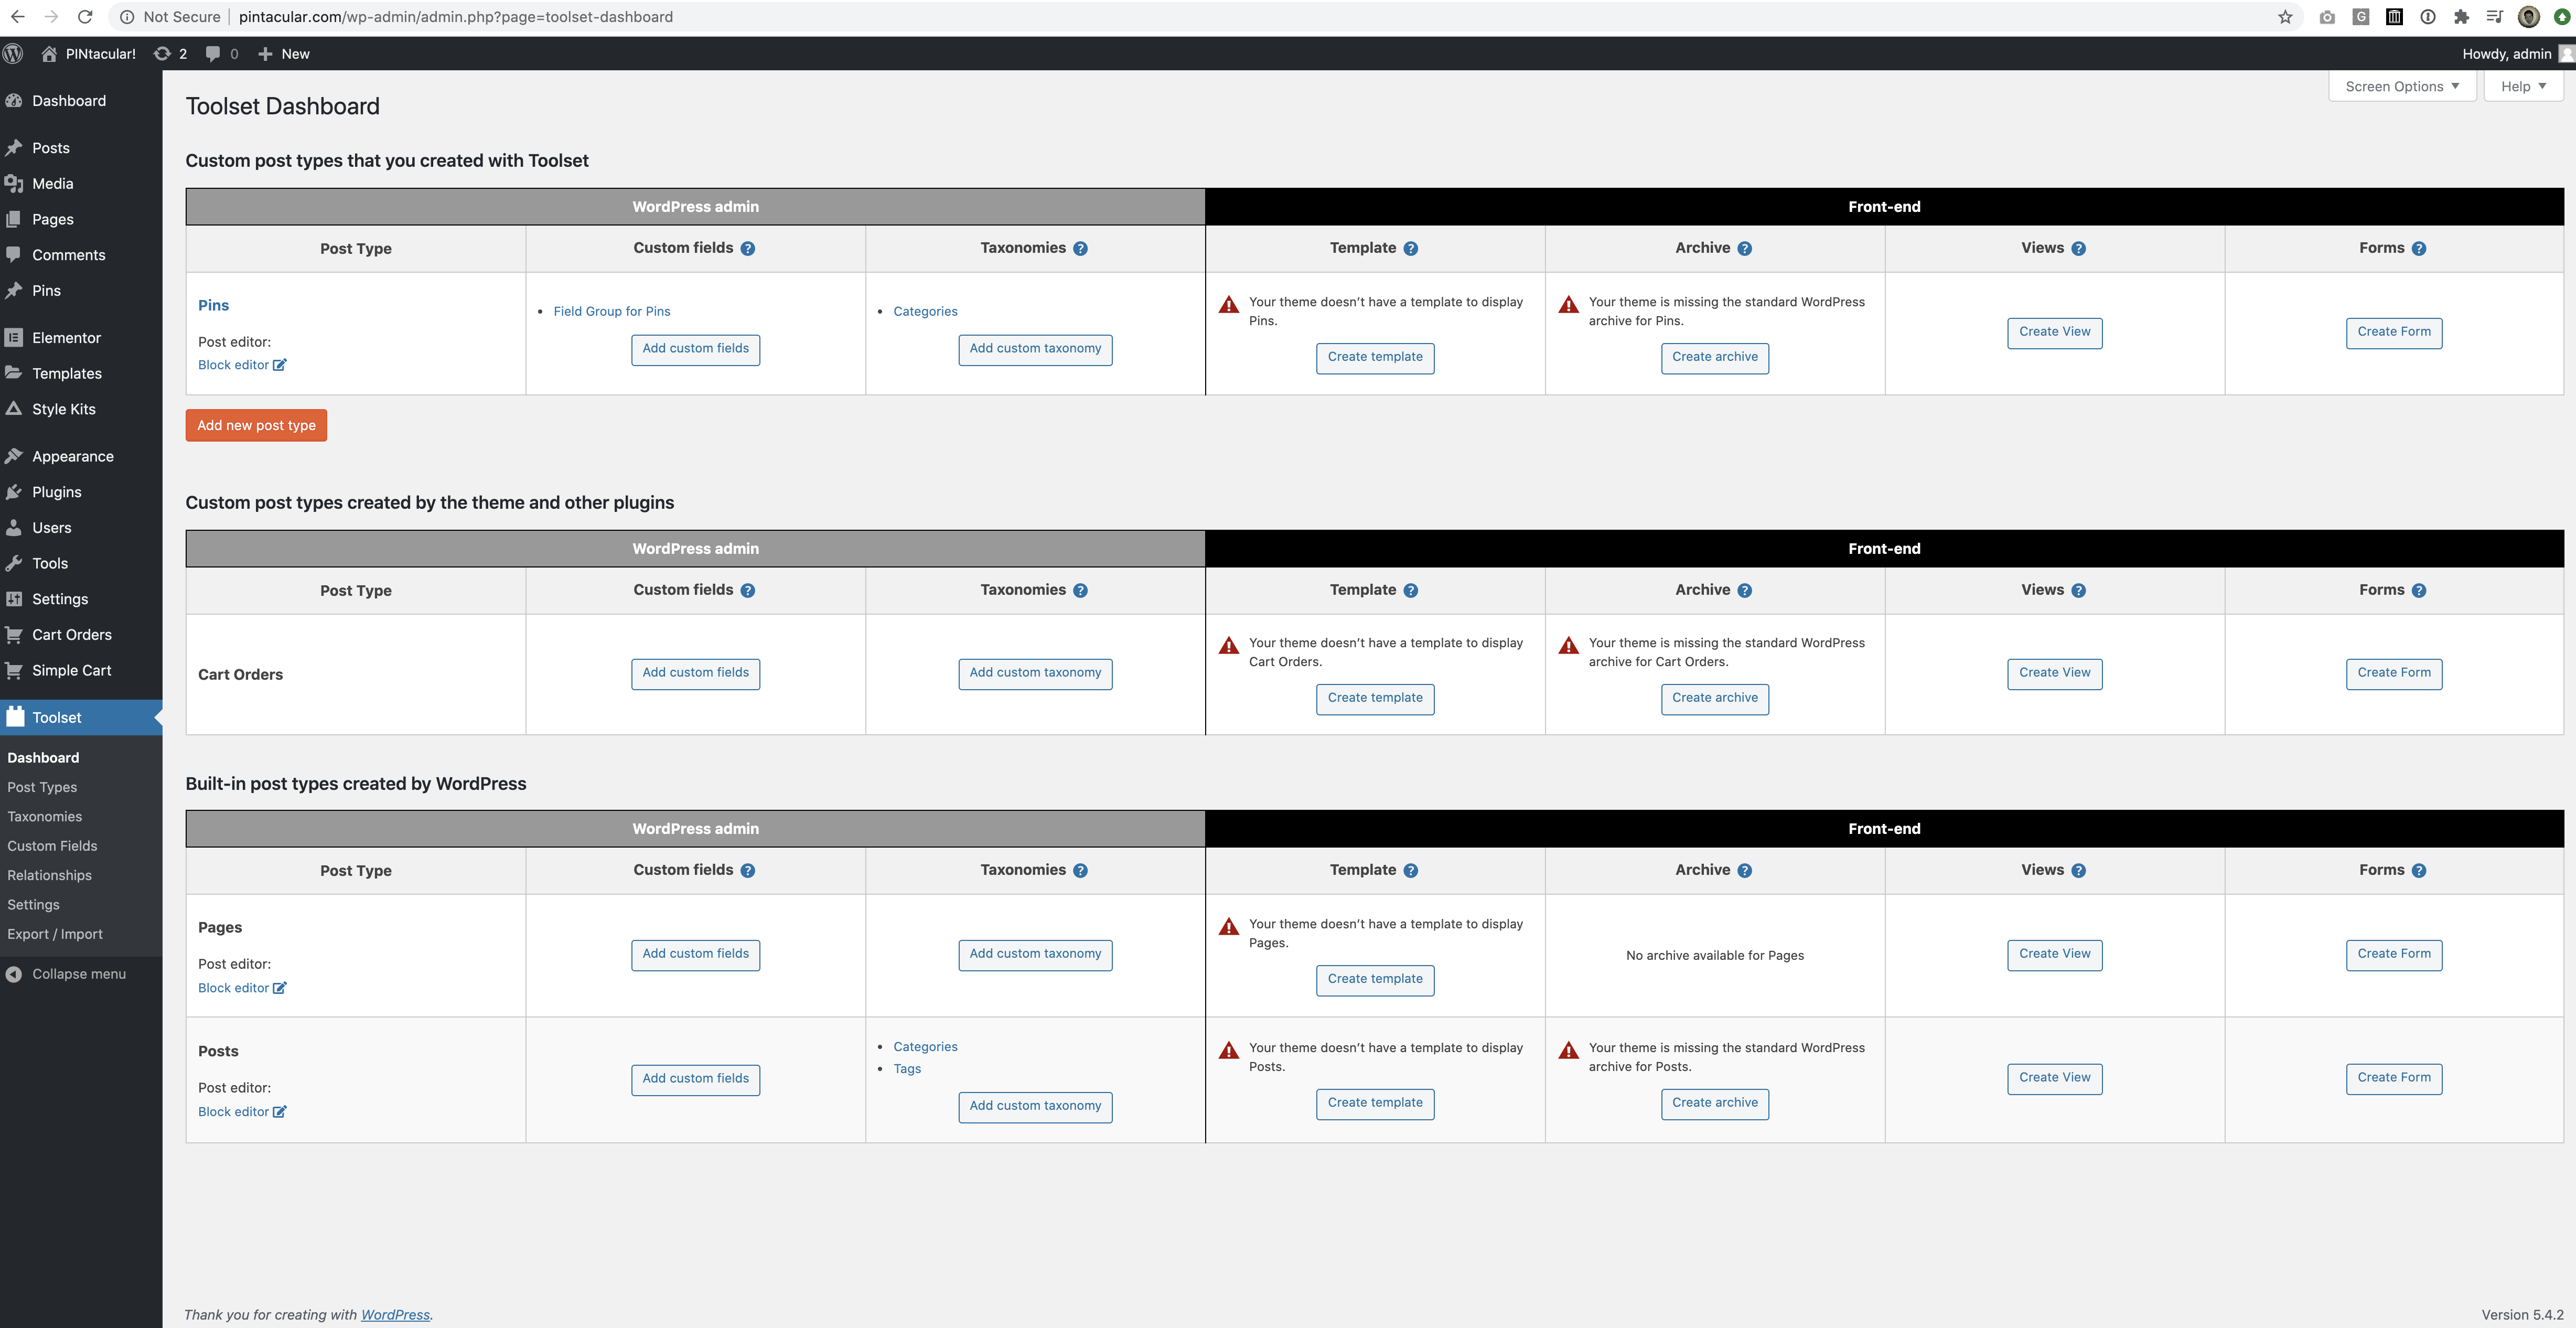The height and width of the screenshot is (1328, 2576).
Task: Click the site info icon beside Not Secure
Action: click(127, 17)
